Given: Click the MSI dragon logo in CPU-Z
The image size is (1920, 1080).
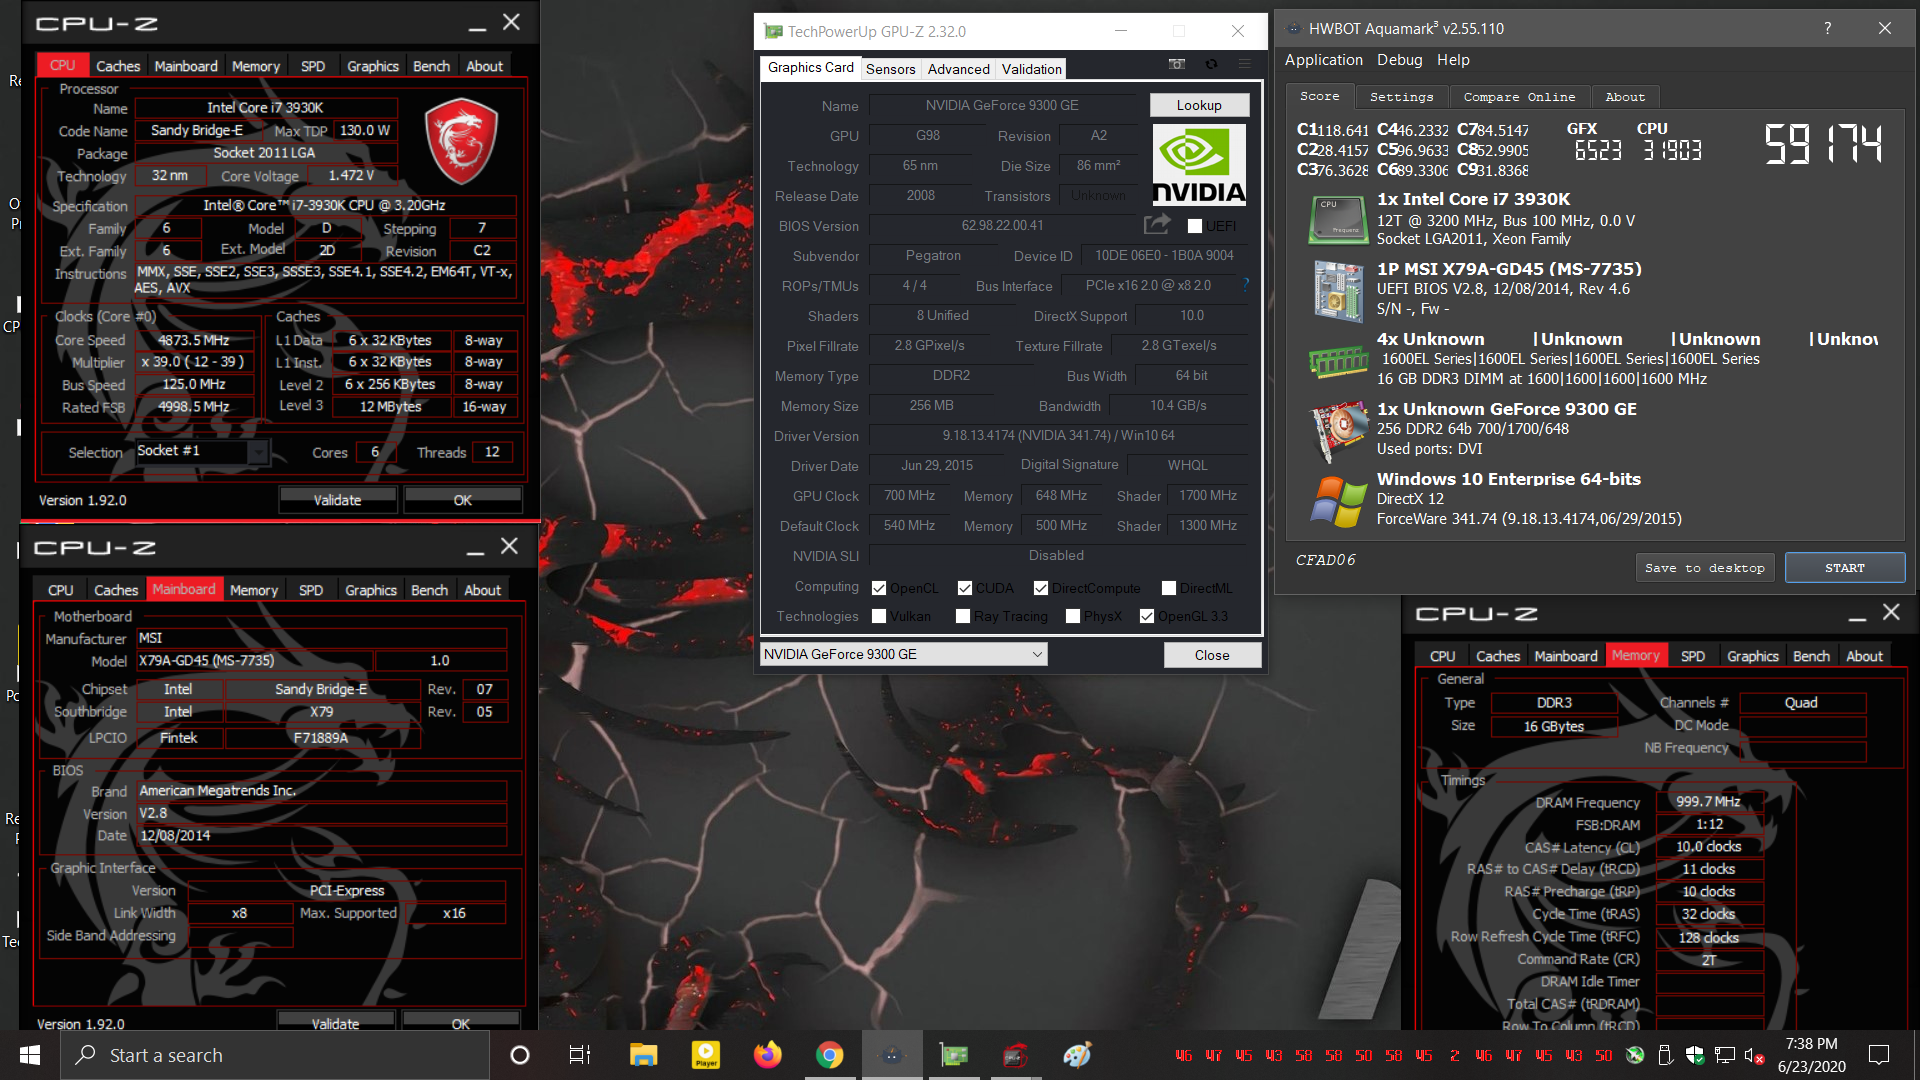Looking at the screenshot, I should click(461, 141).
